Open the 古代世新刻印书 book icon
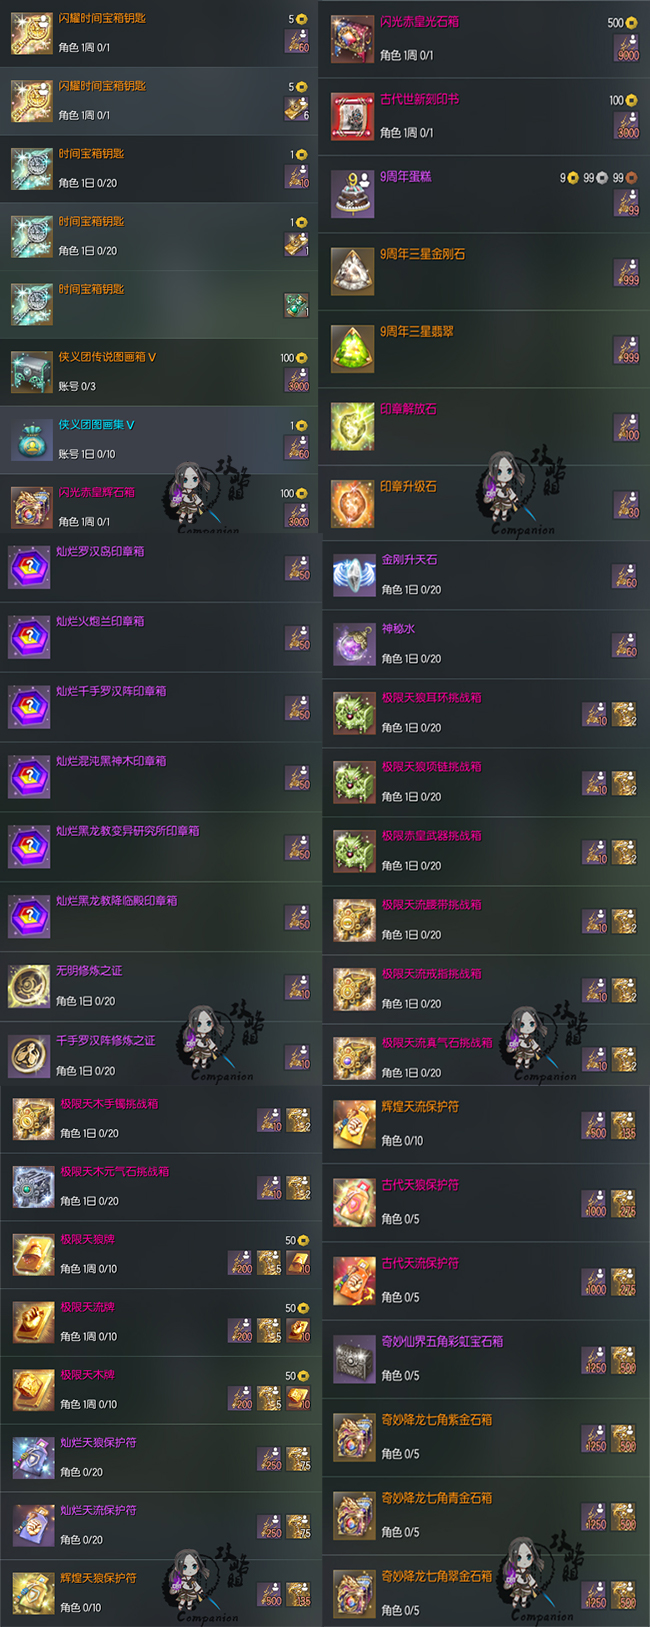 click(x=352, y=117)
